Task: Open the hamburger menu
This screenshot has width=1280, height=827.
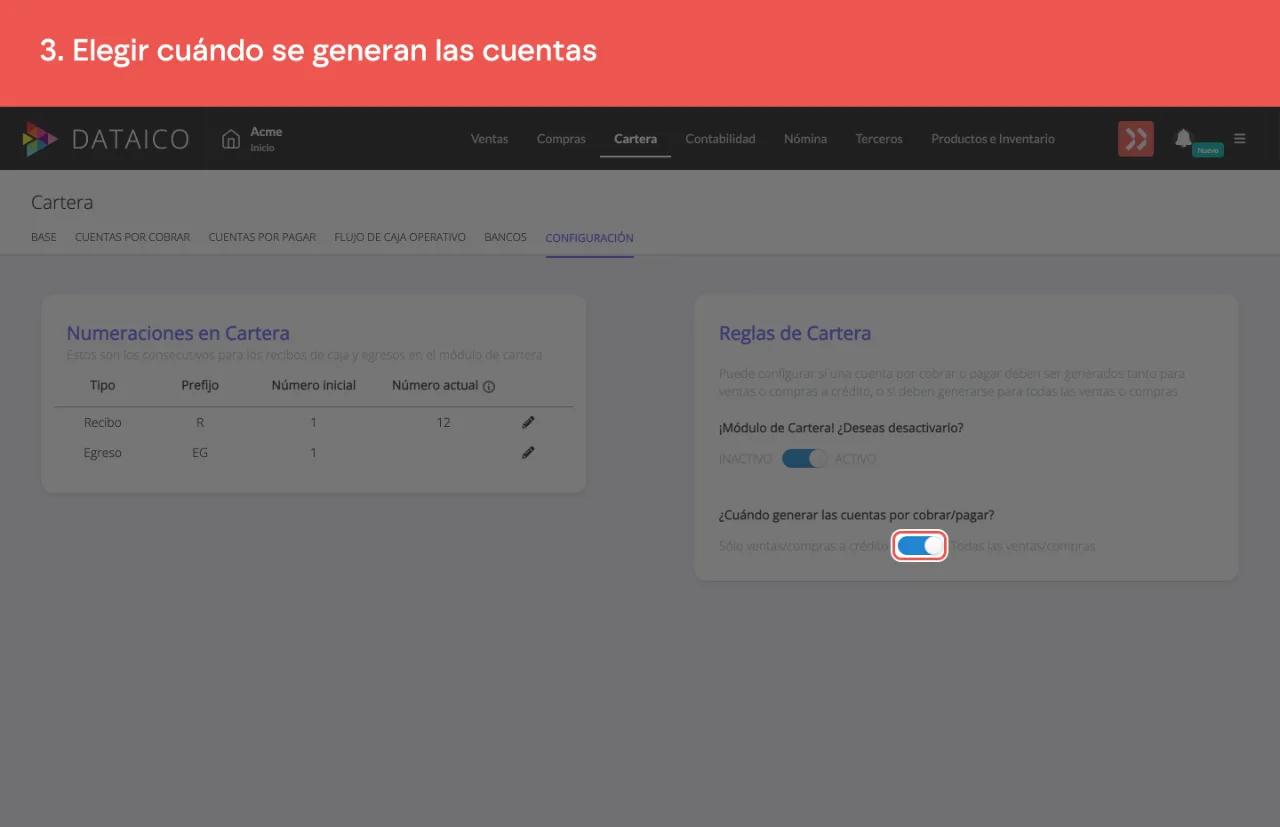Action: coord(1240,138)
